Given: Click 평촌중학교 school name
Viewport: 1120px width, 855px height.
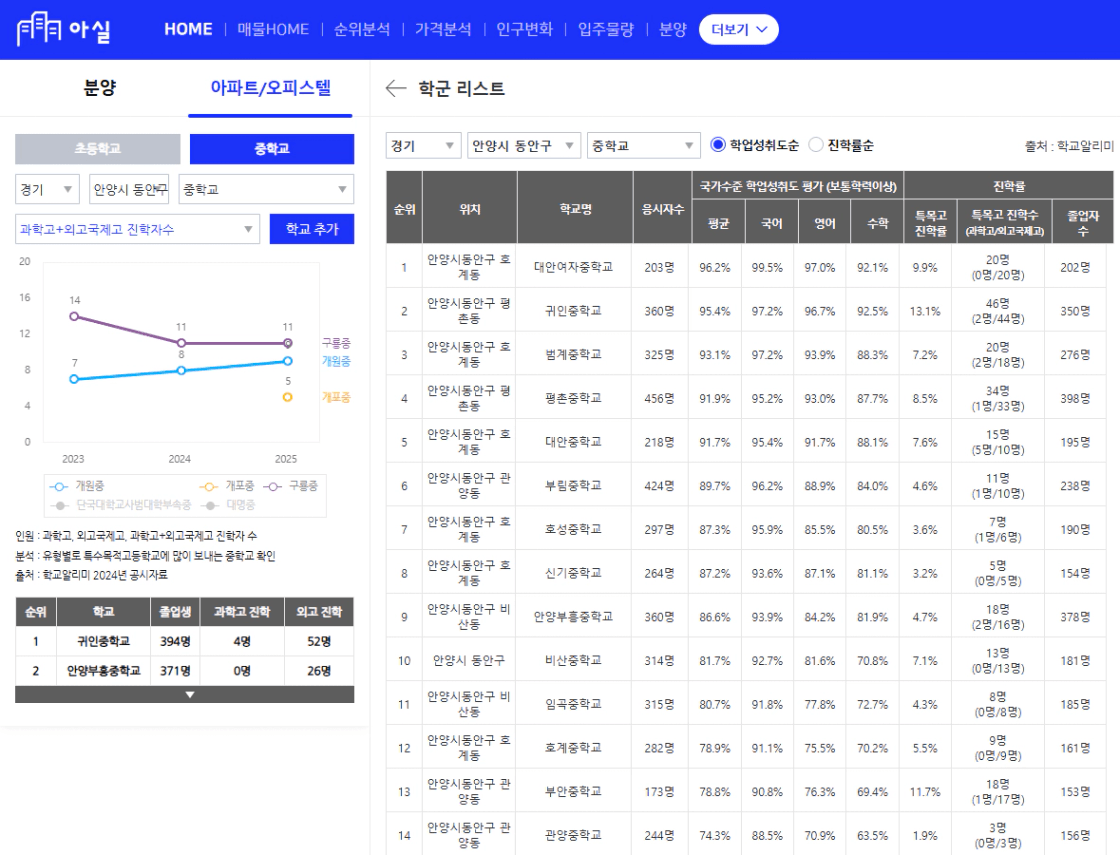Looking at the screenshot, I should pyautogui.click(x=574, y=398).
